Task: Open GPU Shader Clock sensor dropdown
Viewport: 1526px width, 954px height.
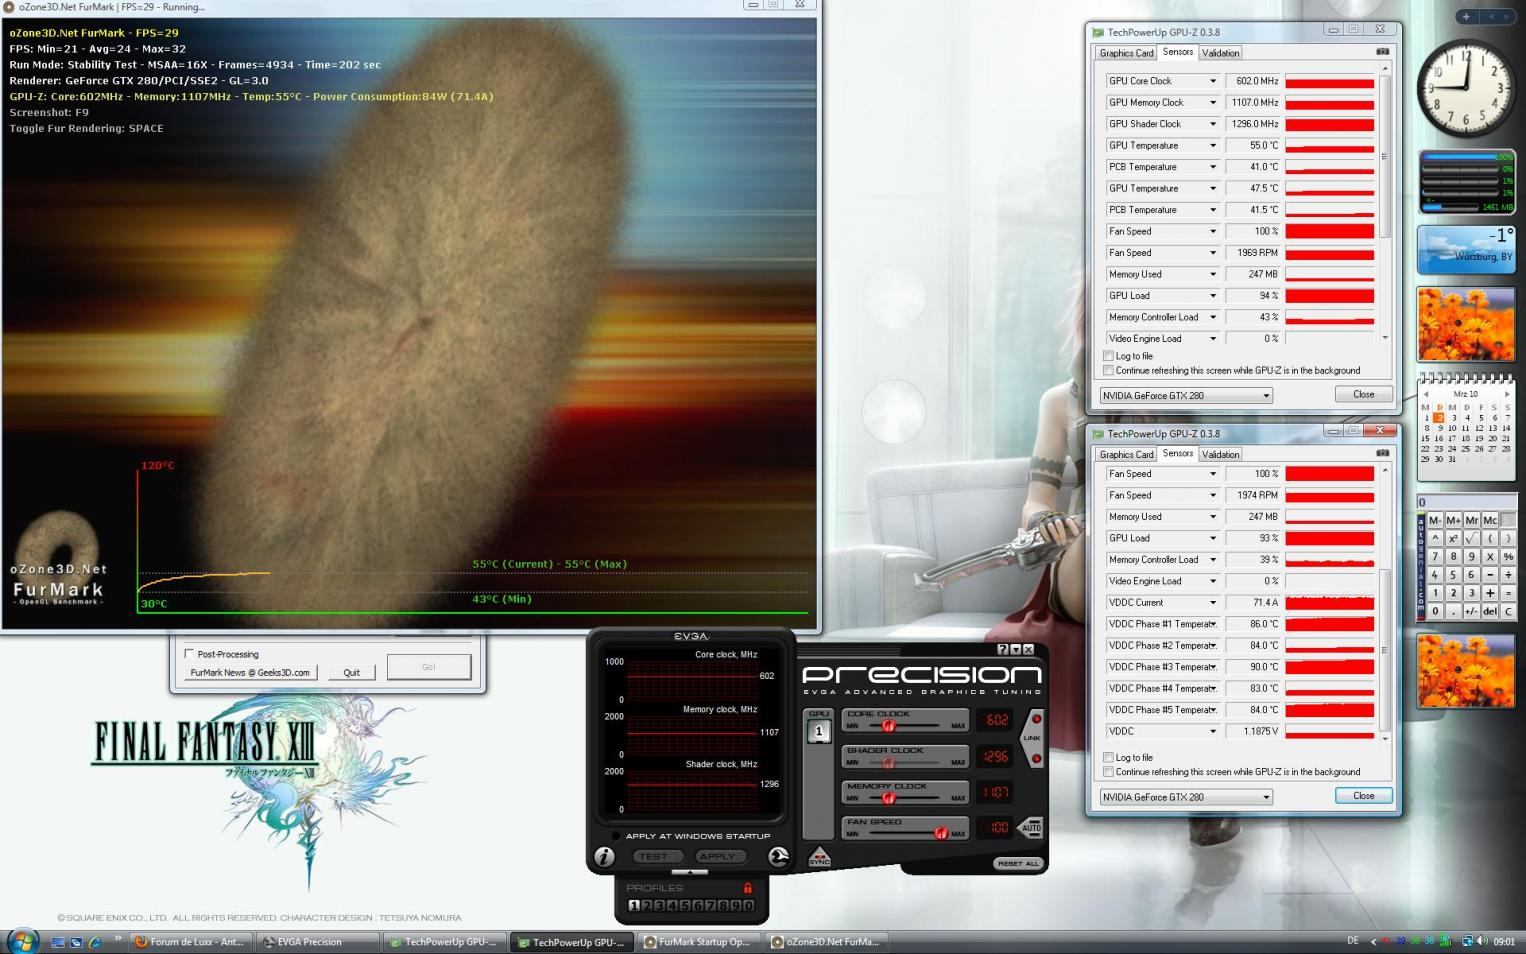Action: [1213, 124]
